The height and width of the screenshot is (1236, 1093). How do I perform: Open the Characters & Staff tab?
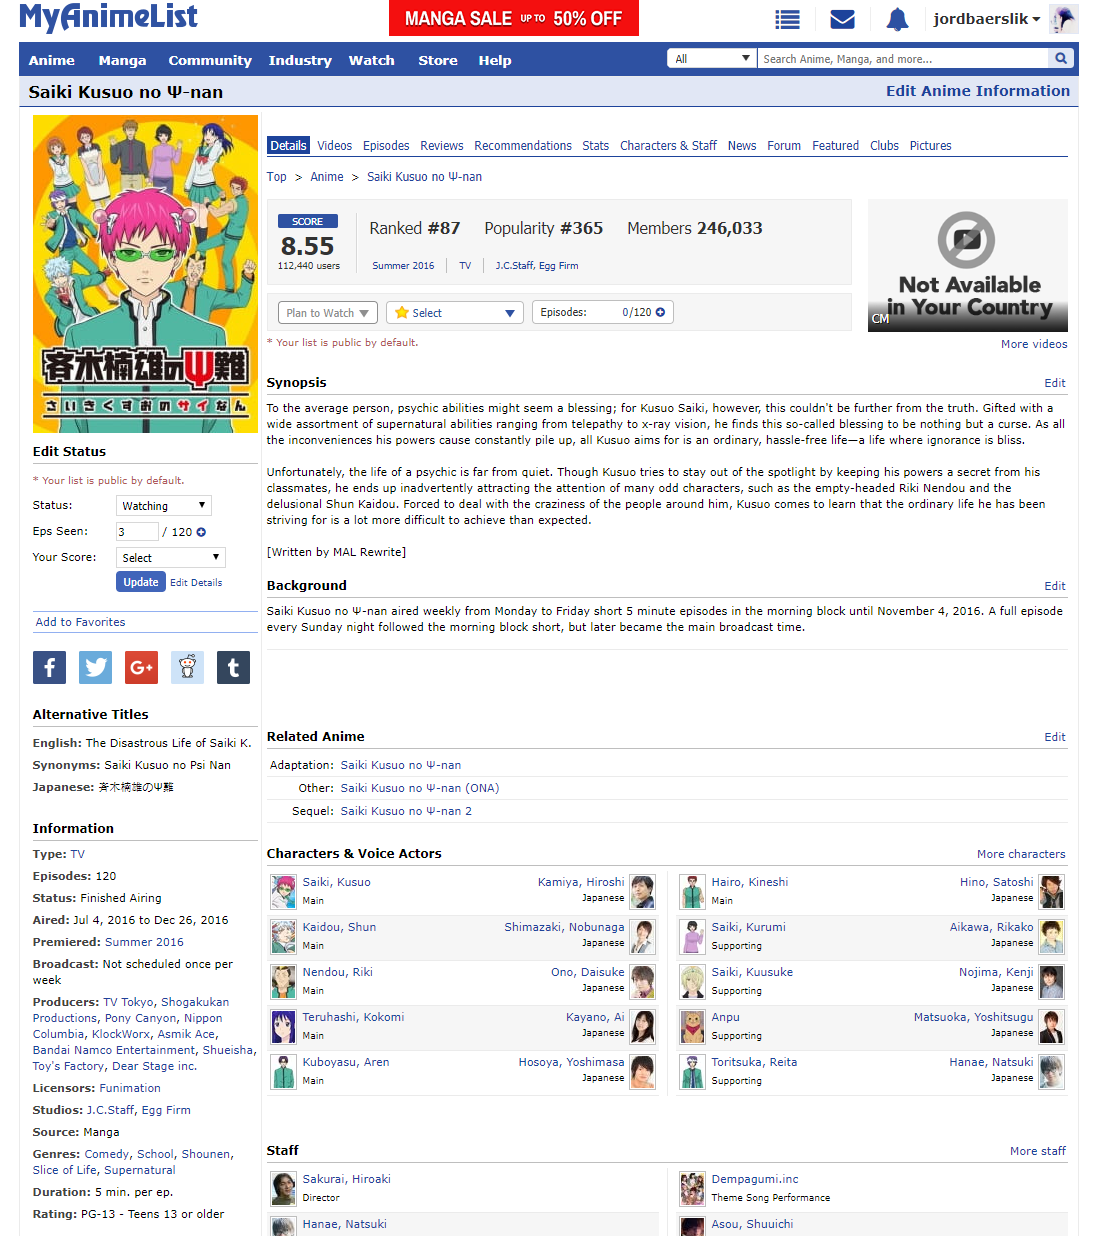[x=668, y=146]
